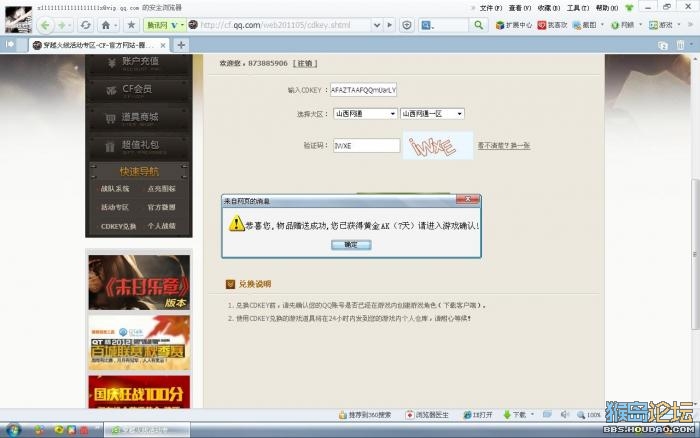Expand the 下载 dropdown arrow

(x=533, y=414)
